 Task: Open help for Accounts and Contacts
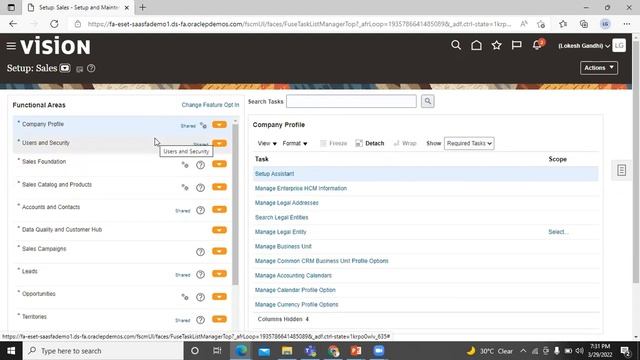[200, 210]
